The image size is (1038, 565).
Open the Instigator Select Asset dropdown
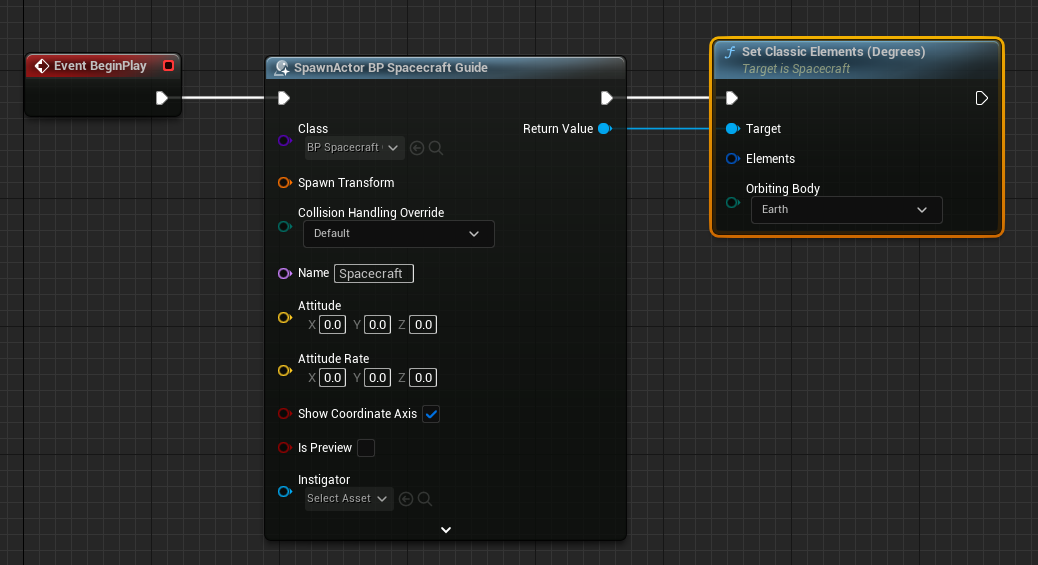[x=350, y=499]
